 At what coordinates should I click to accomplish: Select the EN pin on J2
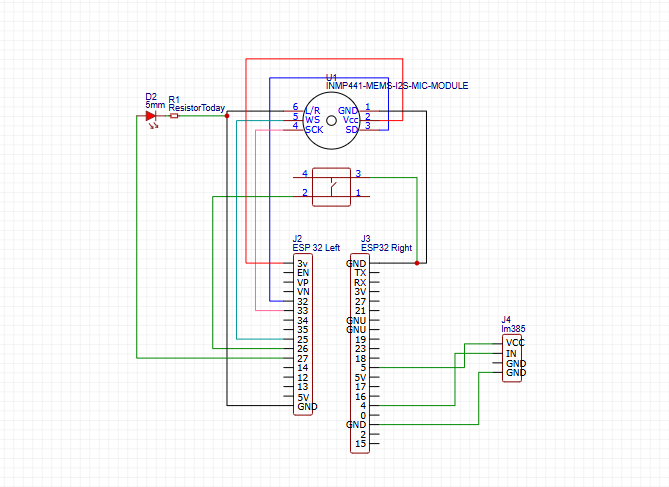(x=303, y=273)
